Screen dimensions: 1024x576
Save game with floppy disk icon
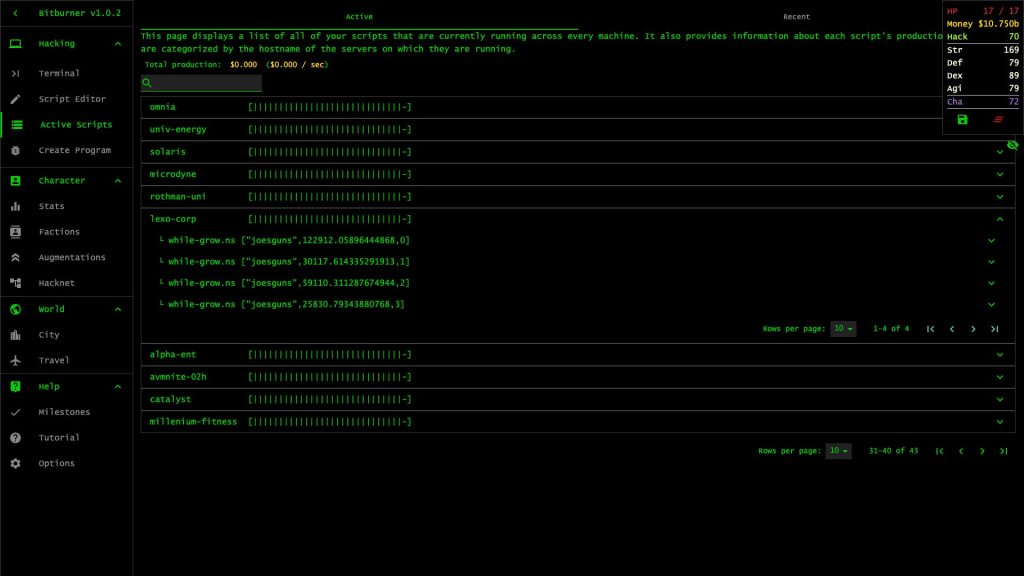click(963, 120)
